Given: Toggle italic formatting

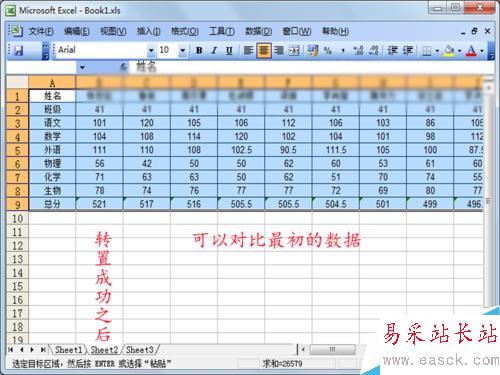Looking at the screenshot, I should click(x=214, y=51).
